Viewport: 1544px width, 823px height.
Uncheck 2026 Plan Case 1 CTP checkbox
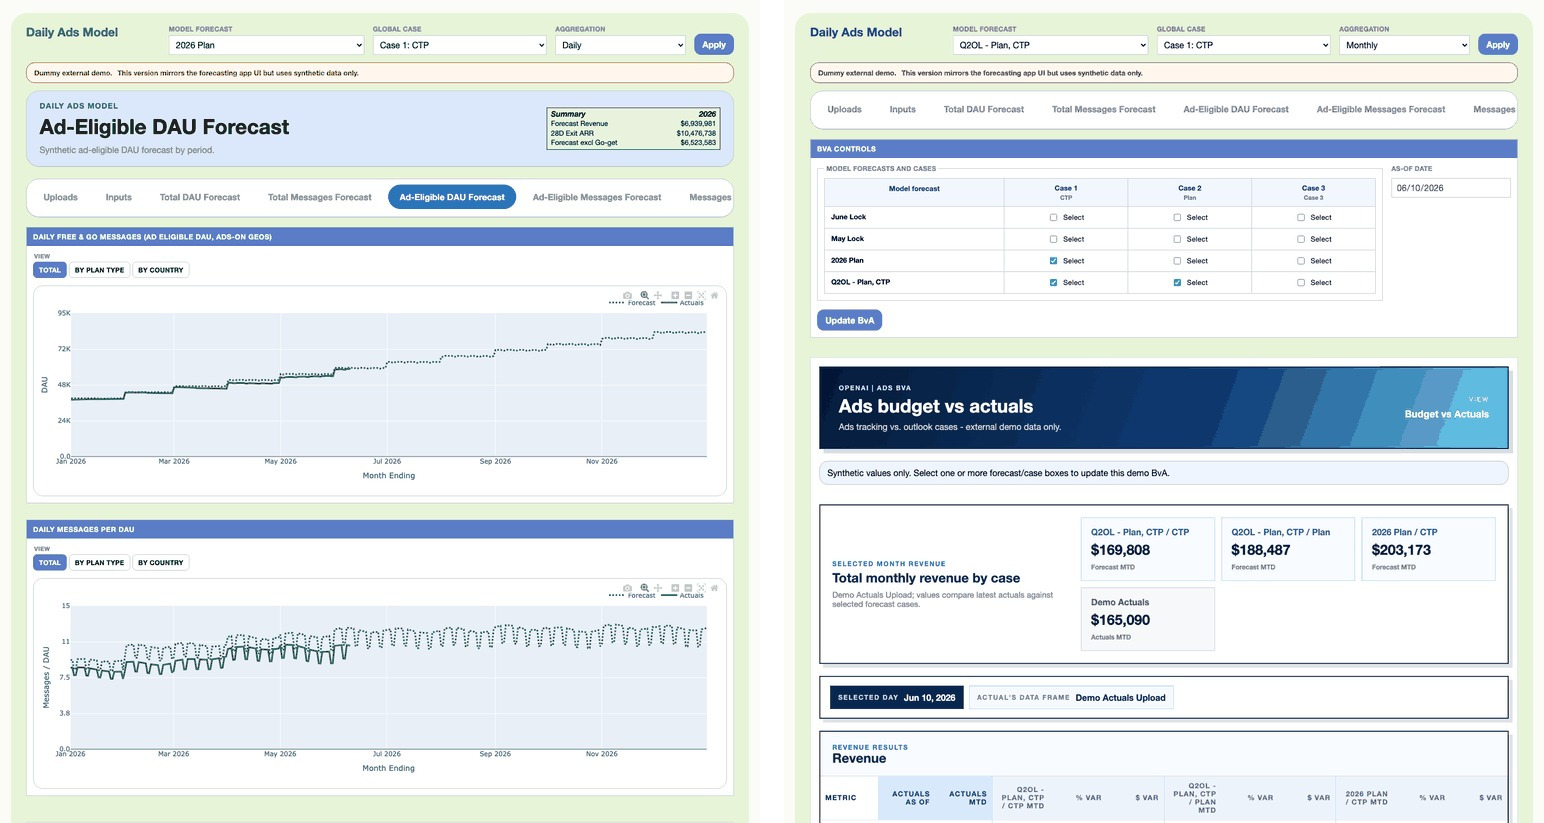tap(1053, 261)
